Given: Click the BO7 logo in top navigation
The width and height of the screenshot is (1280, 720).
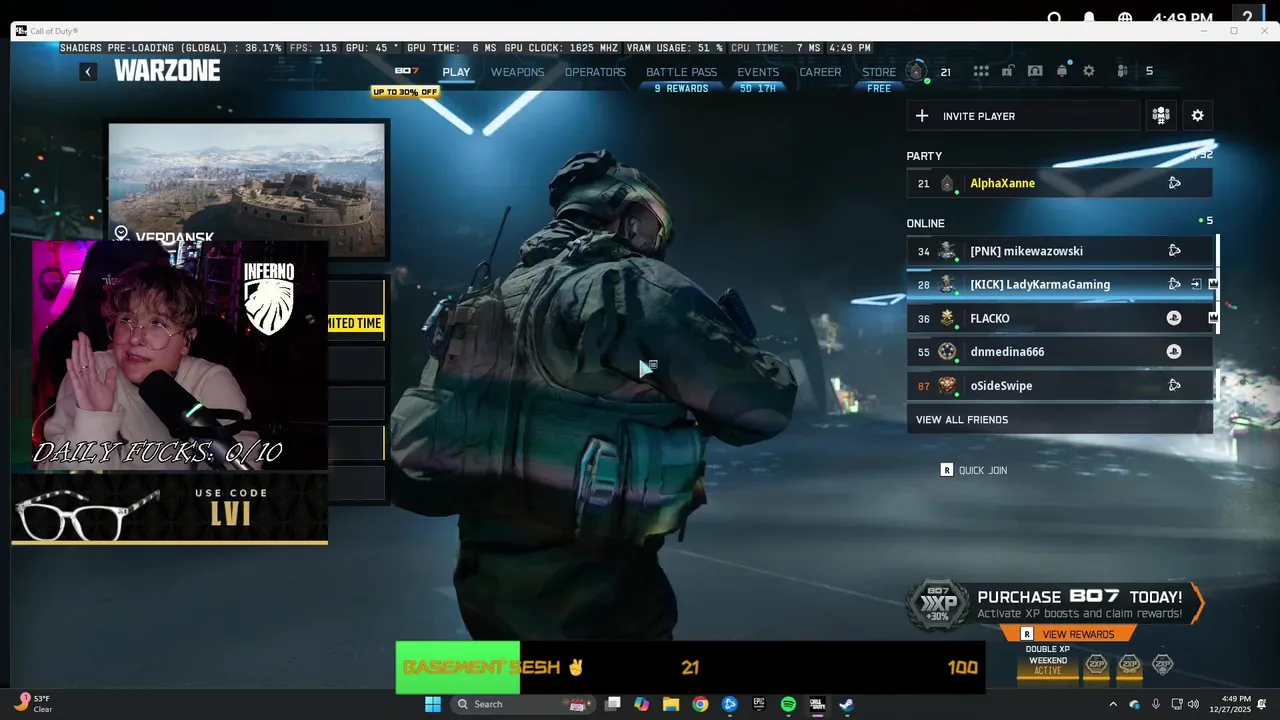Looking at the screenshot, I should click(406, 71).
